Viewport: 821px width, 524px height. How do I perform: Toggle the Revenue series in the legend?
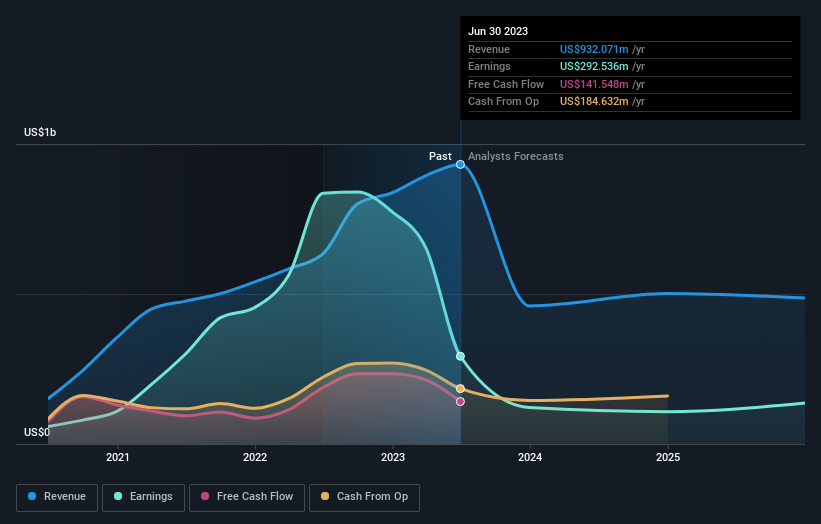[x=57, y=497]
